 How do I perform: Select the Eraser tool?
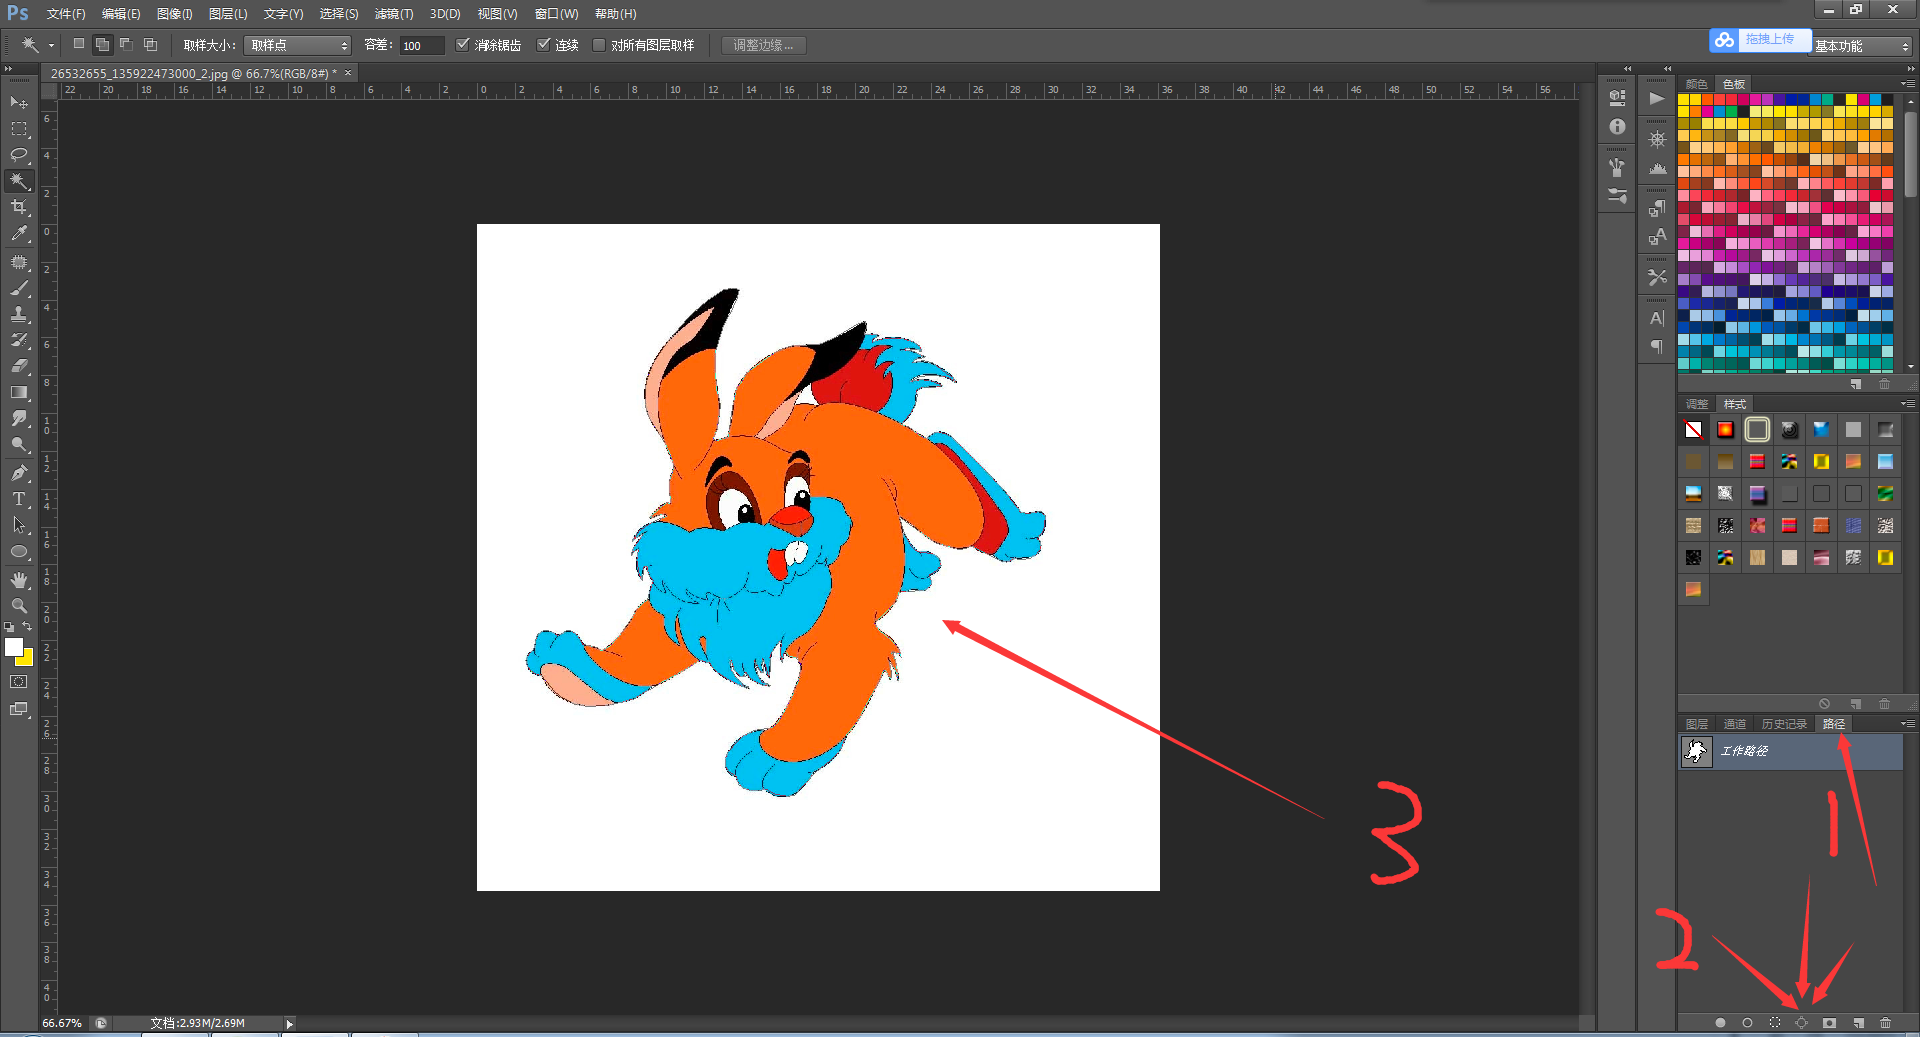coord(19,366)
